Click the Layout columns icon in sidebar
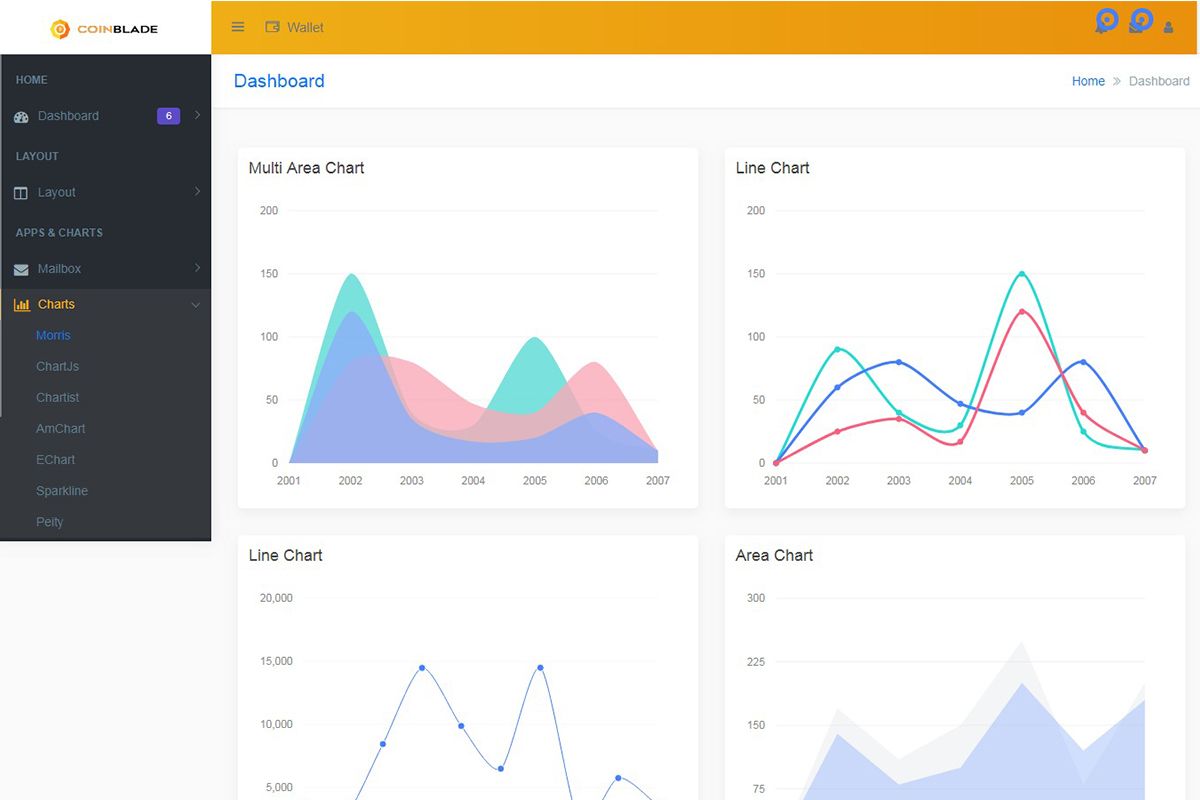 [x=21, y=193]
